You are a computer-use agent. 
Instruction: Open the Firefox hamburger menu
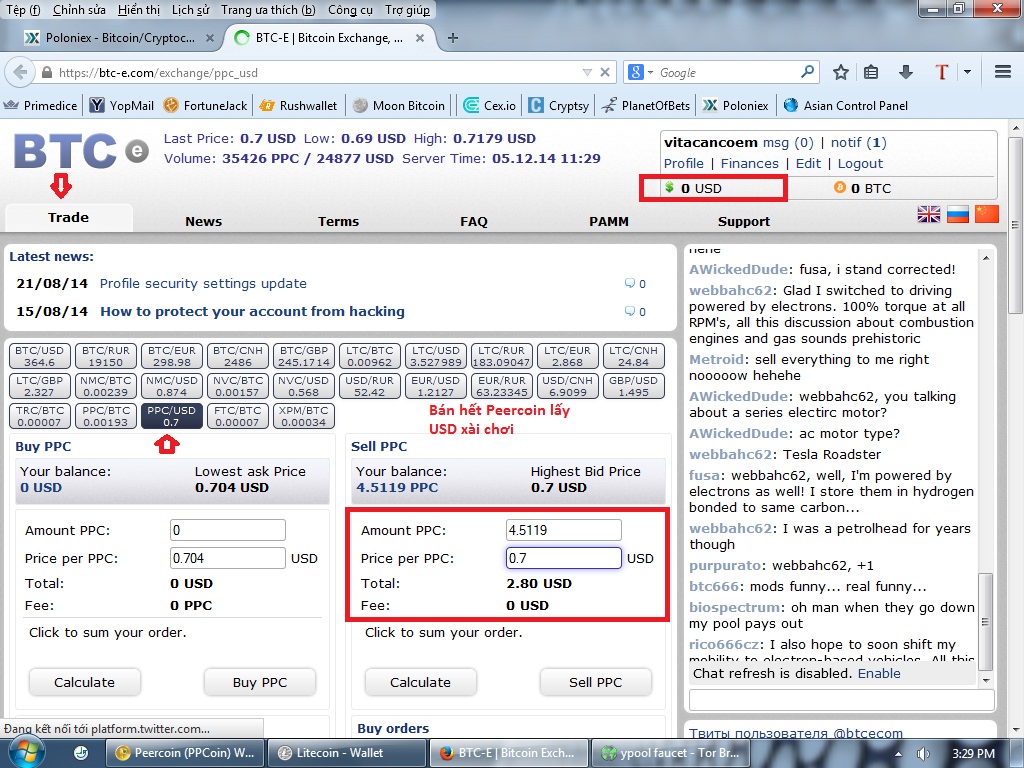pos(1002,72)
